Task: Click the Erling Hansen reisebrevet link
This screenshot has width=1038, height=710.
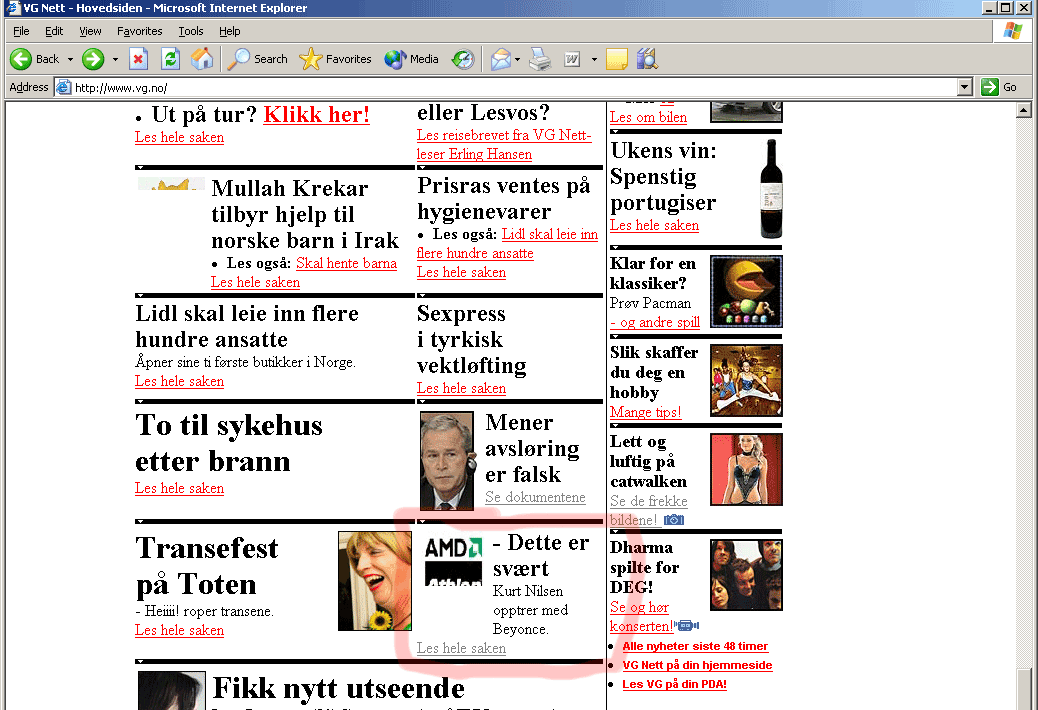Action: click(504, 144)
